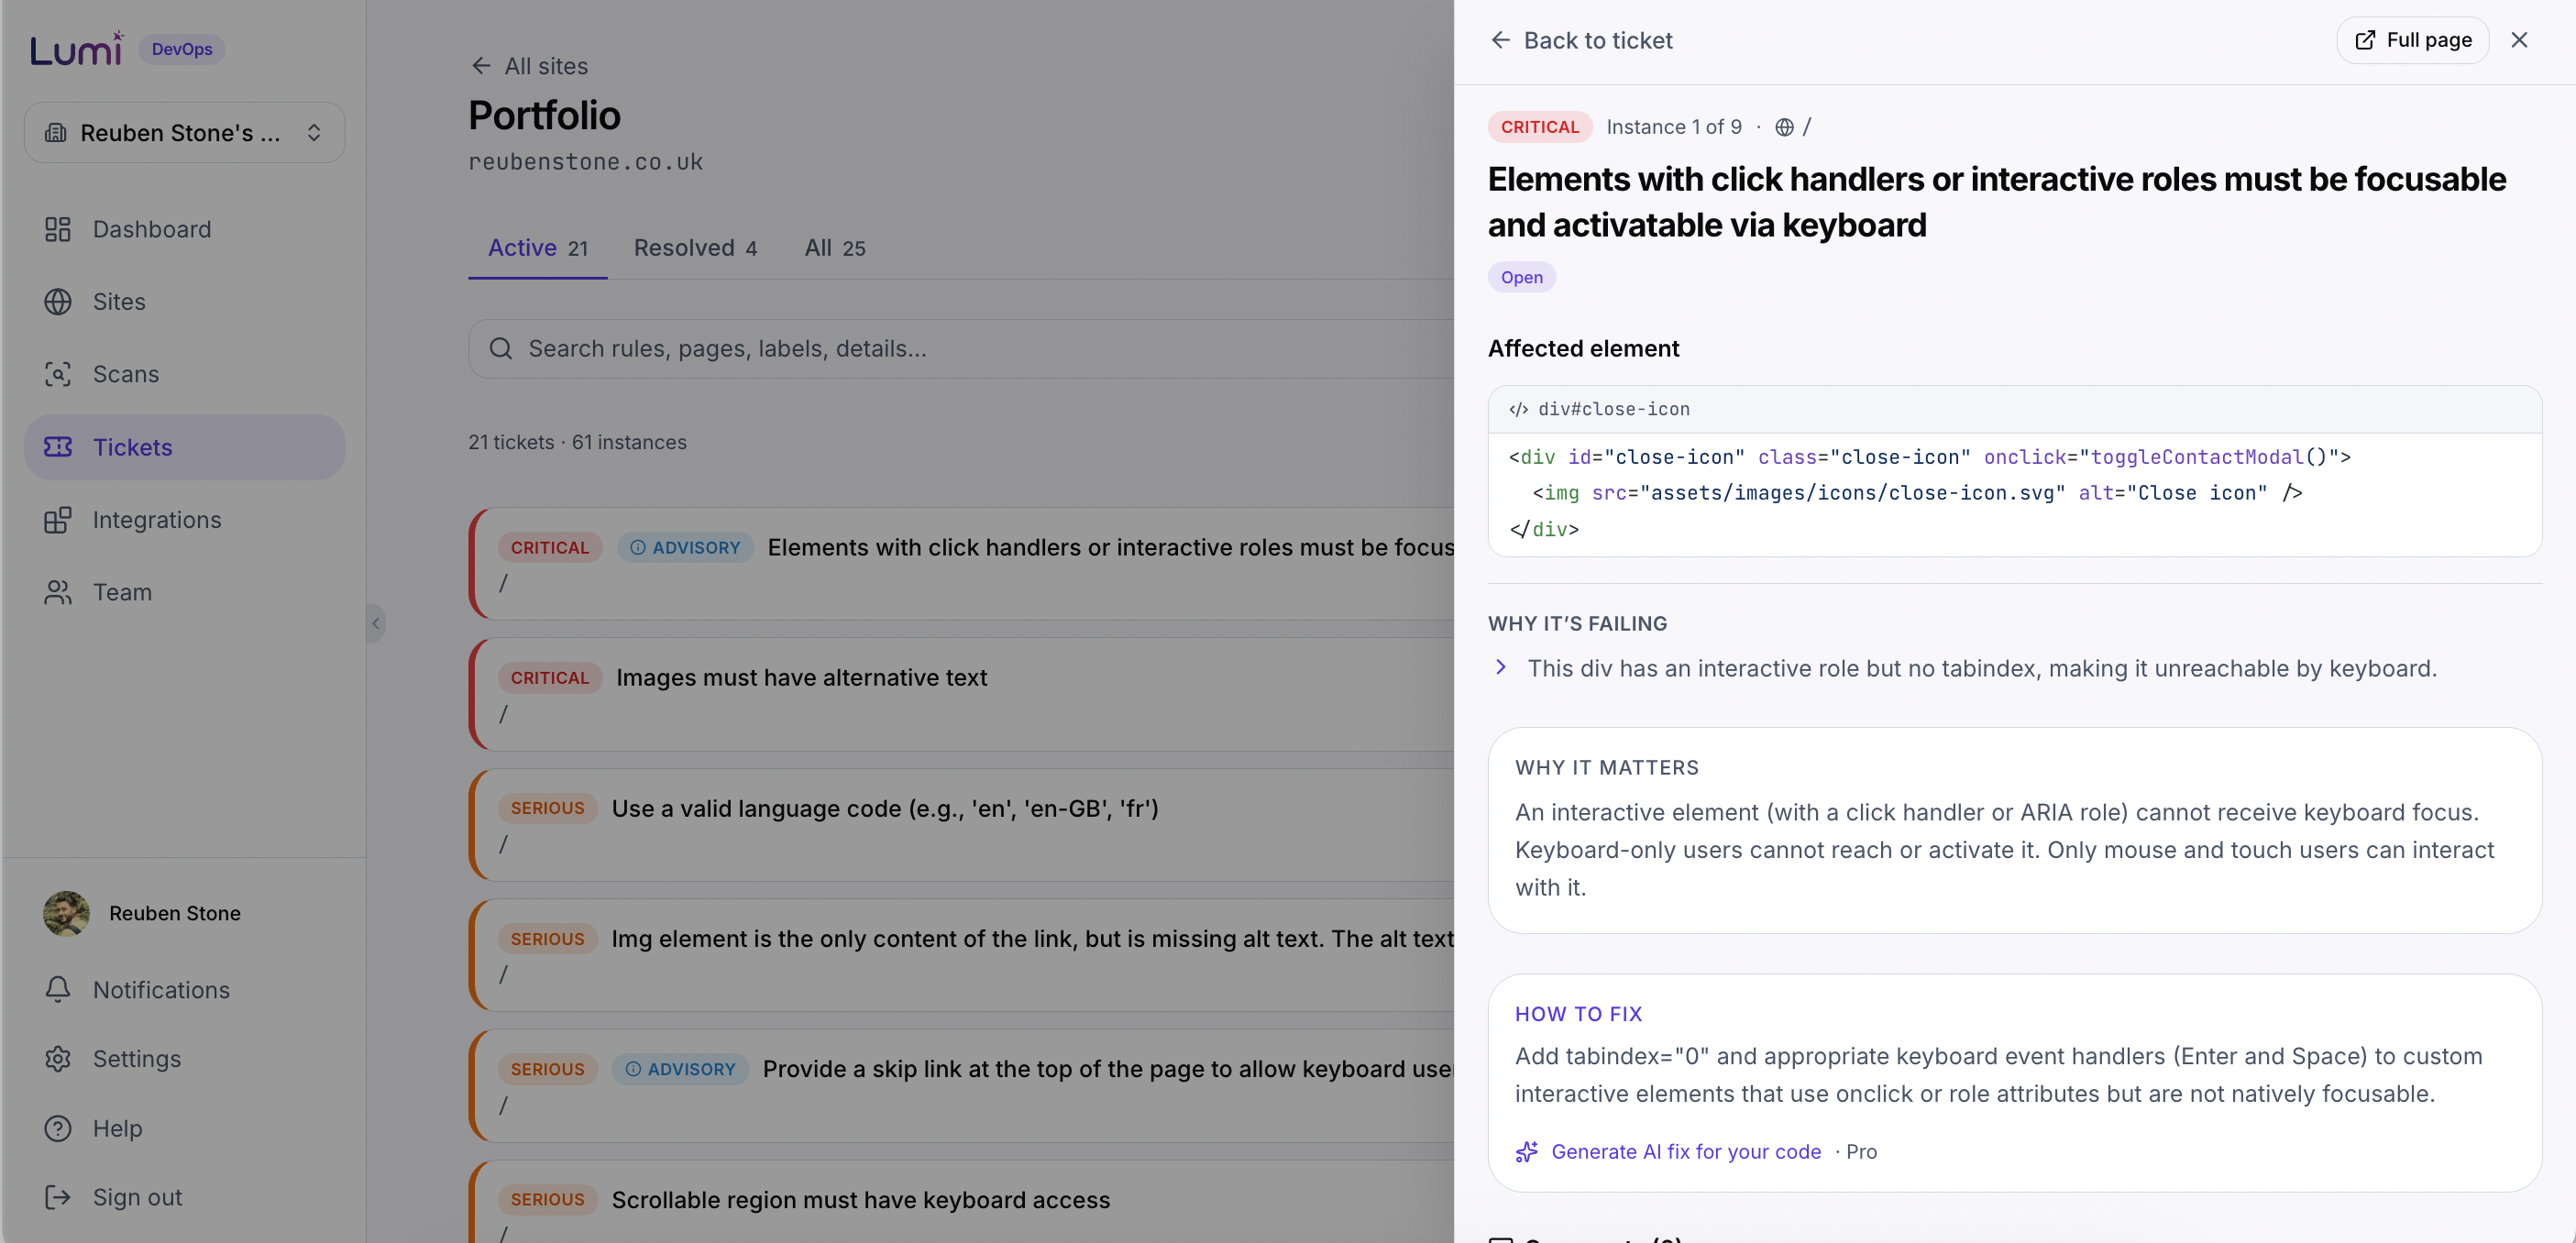
Task: Click the back arrow next to All sites
Action: (481, 66)
